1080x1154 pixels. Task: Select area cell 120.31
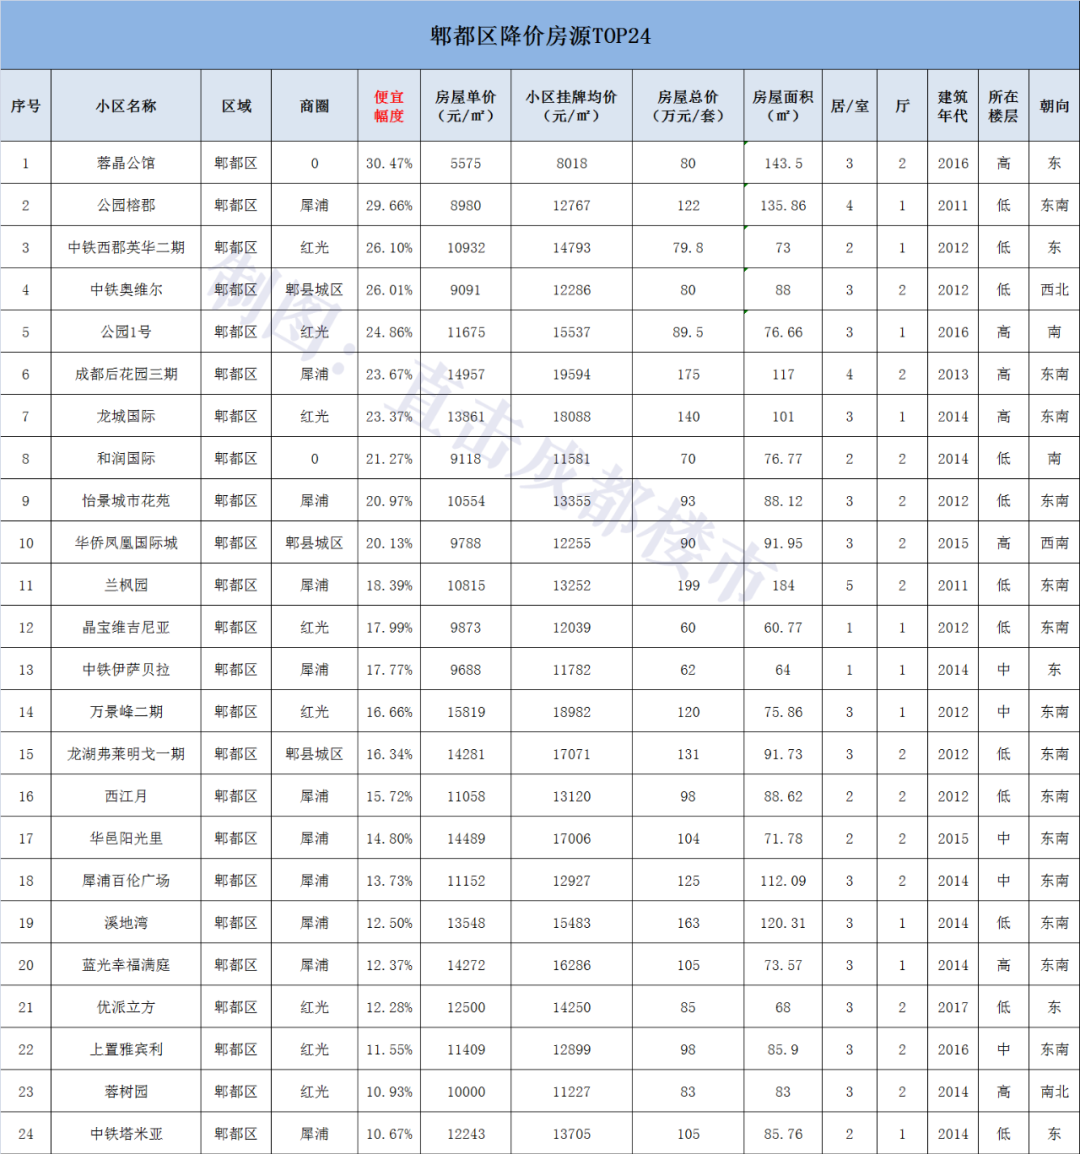783,922
